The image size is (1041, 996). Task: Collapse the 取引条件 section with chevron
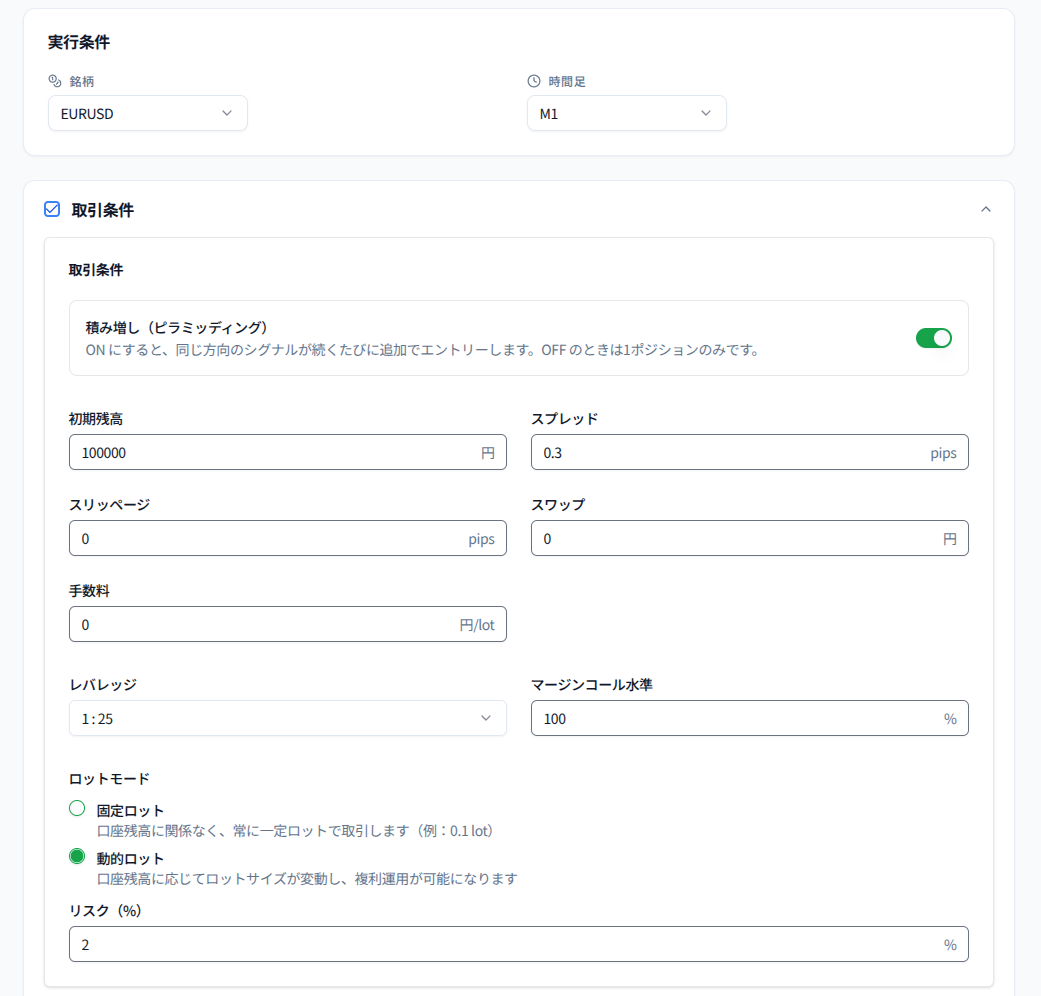[985, 209]
